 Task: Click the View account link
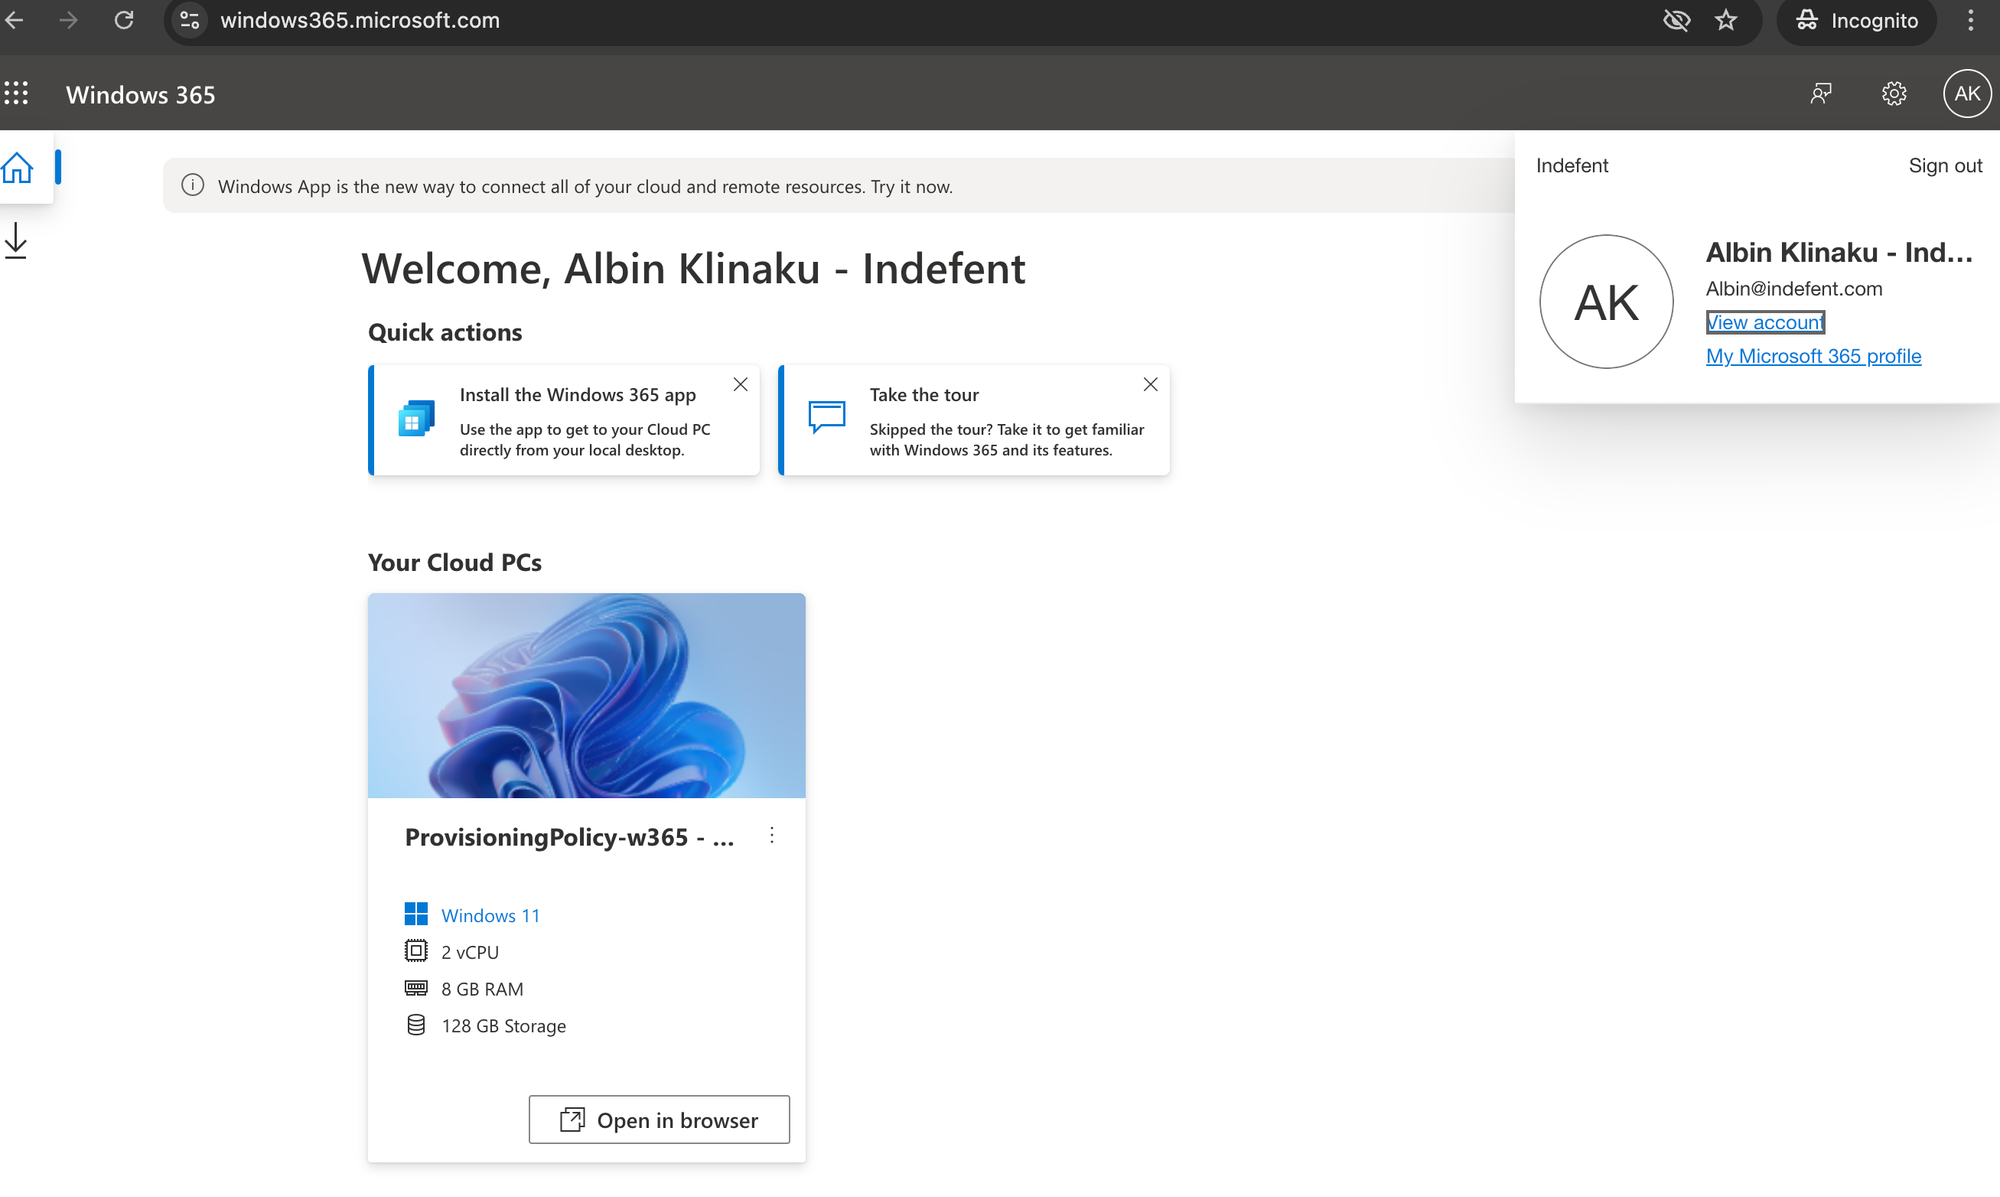pos(1765,322)
